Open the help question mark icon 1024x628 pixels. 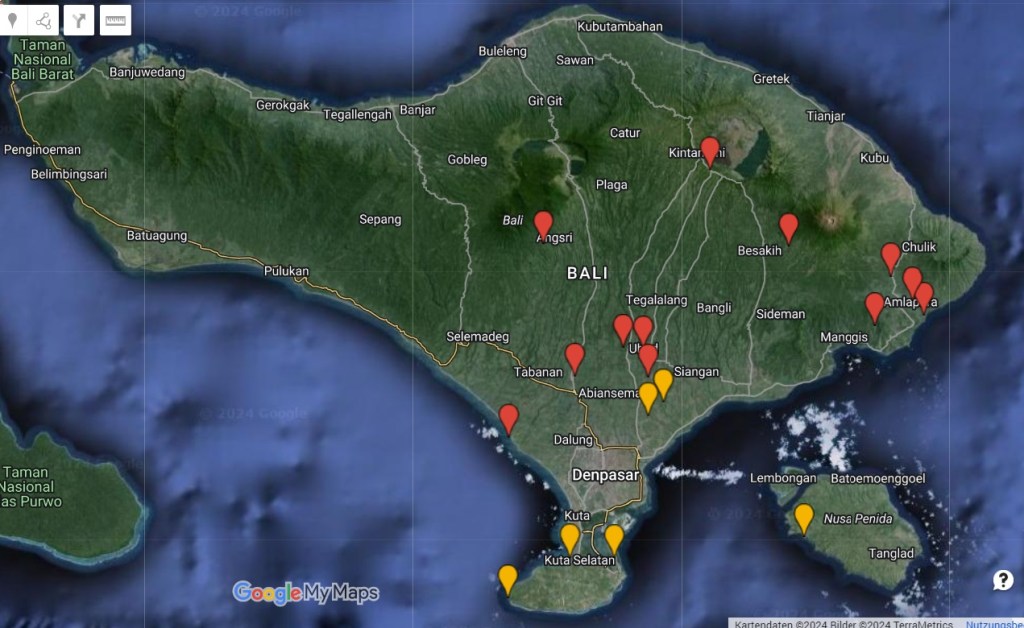1003,580
